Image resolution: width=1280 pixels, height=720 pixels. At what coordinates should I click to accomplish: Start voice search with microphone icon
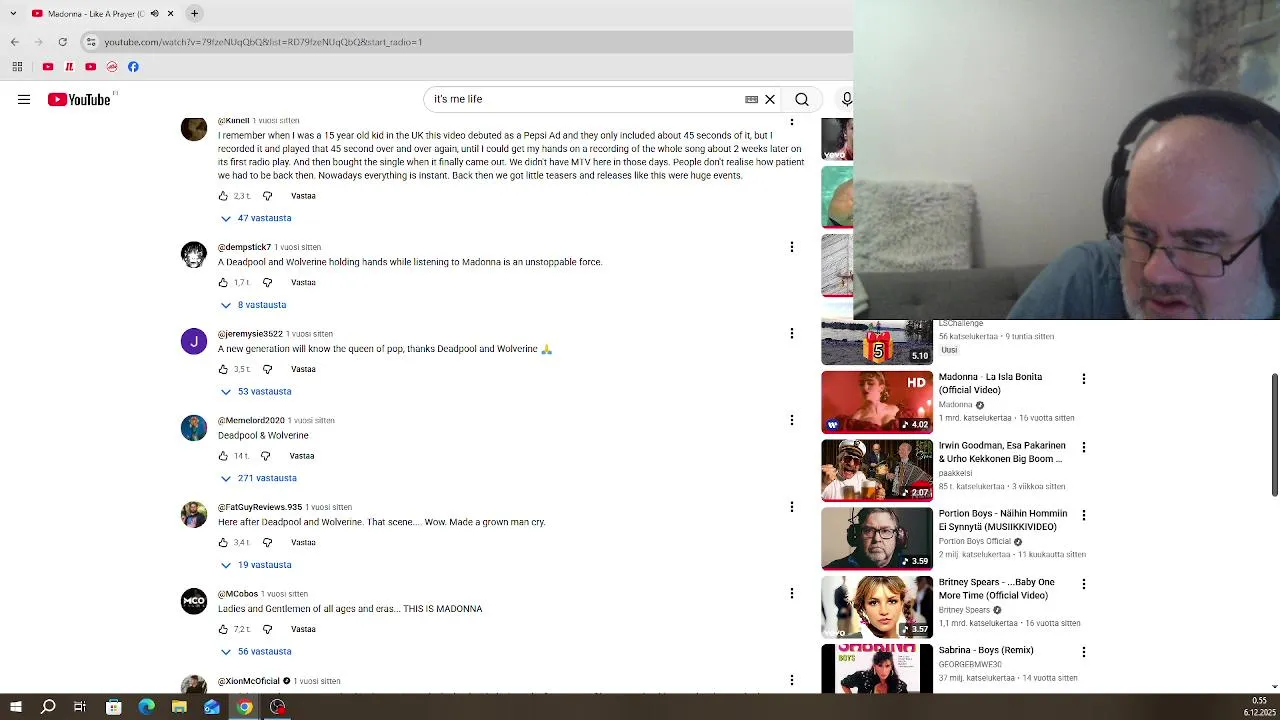(x=846, y=99)
